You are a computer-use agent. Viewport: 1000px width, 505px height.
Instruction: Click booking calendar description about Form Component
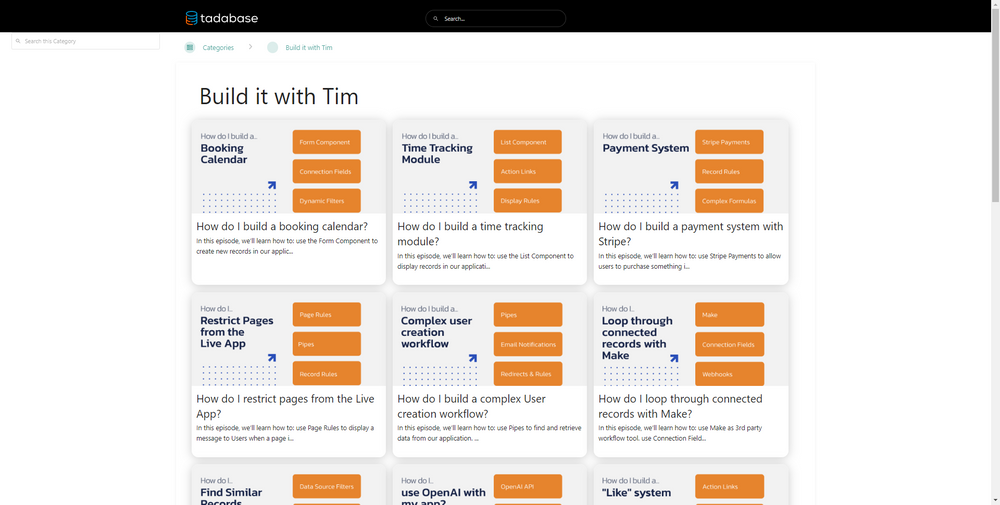287,246
